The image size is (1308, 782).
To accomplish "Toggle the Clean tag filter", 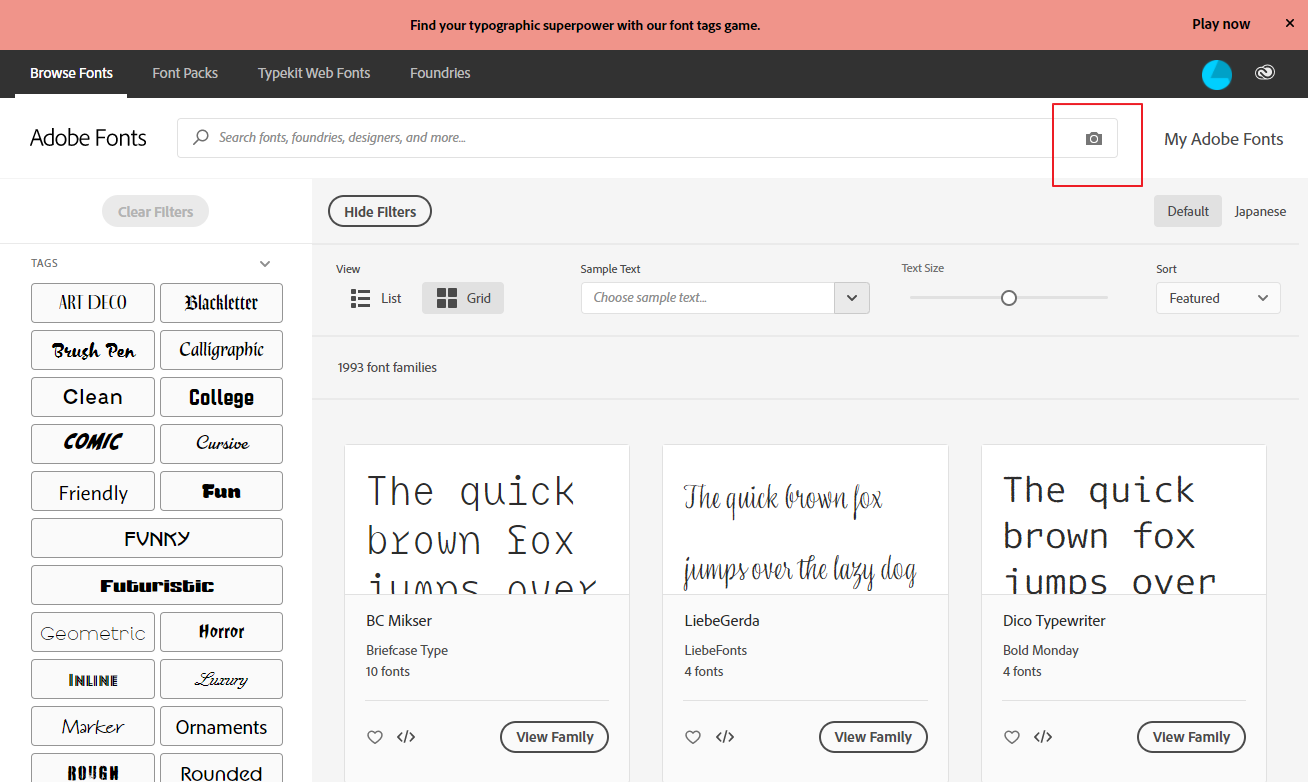I will (93, 397).
